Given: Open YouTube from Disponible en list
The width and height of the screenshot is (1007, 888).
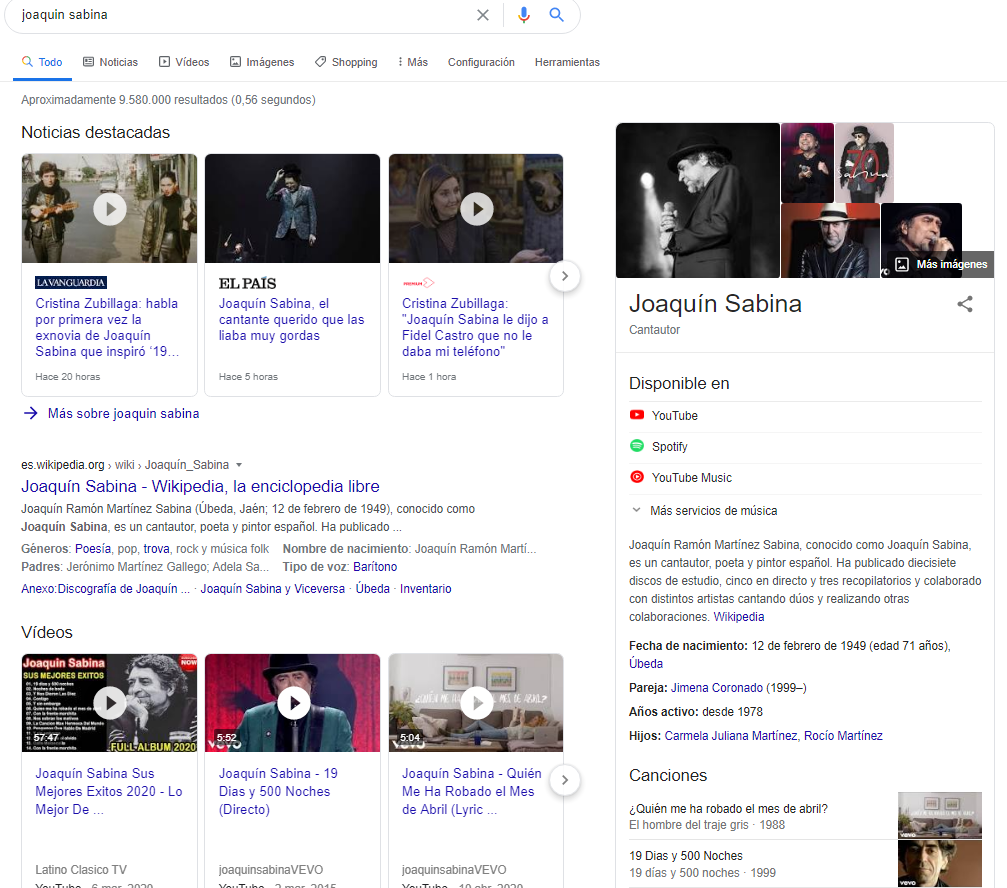Looking at the screenshot, I should (674, 415).
